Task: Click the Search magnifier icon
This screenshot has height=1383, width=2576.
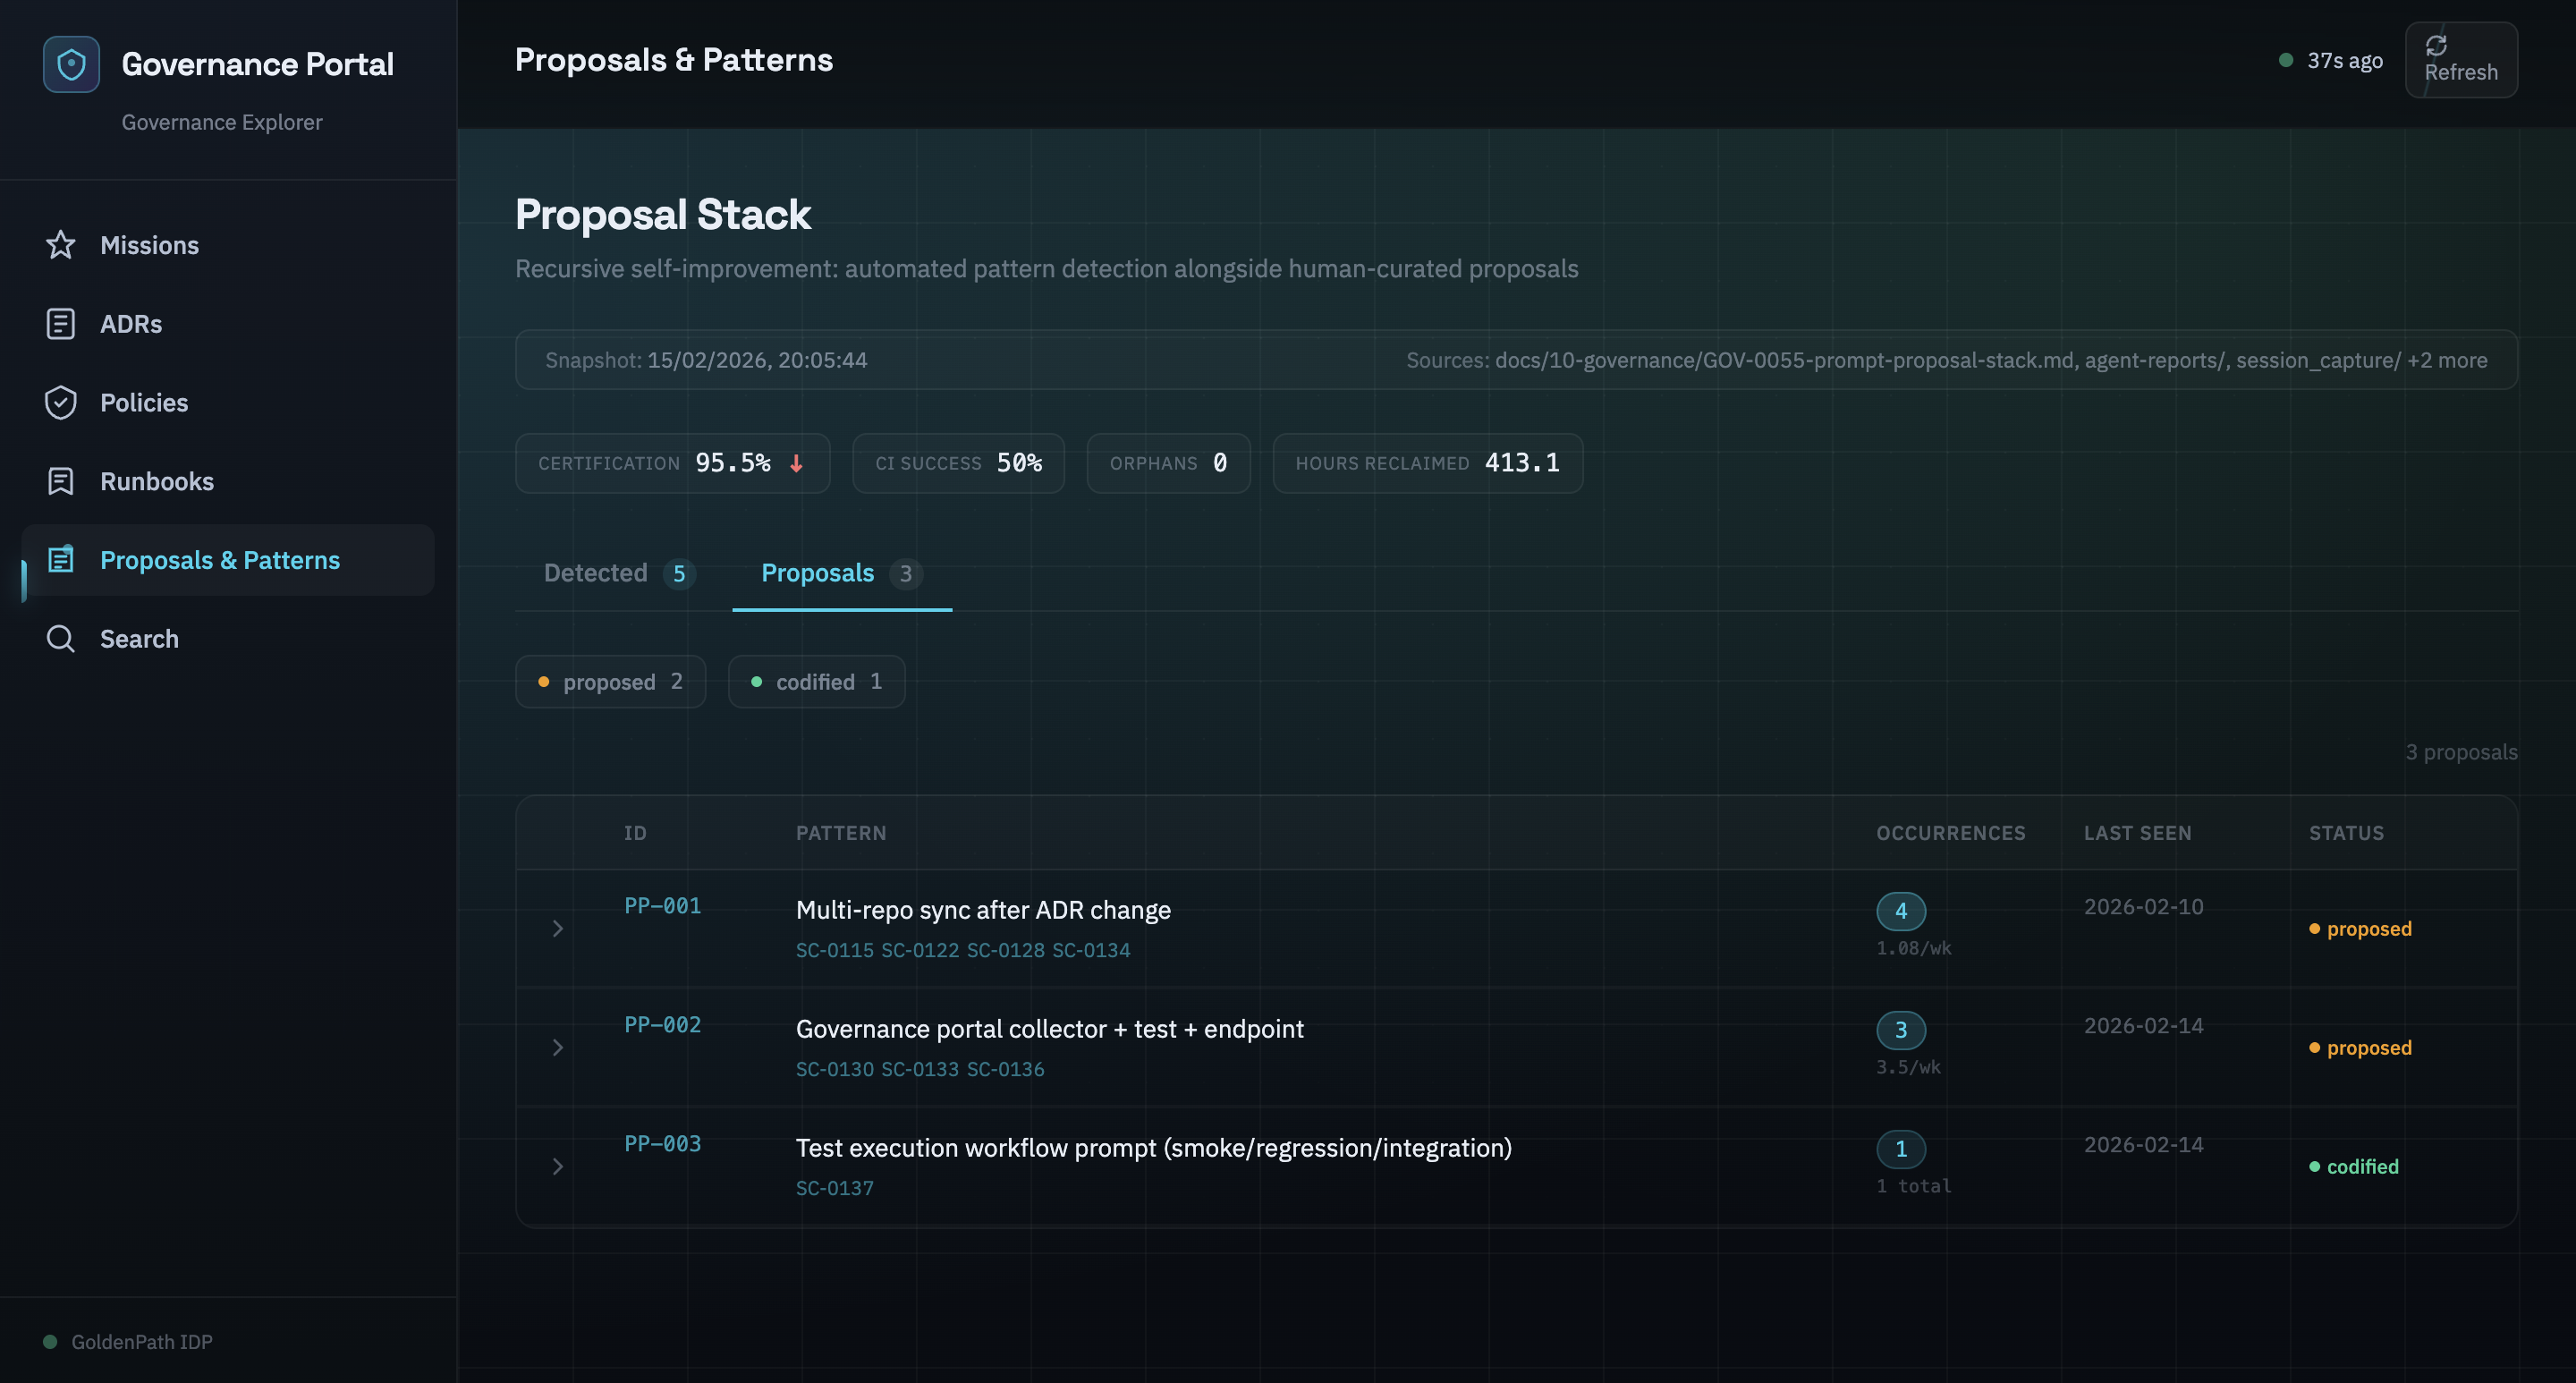Action: 61,638
